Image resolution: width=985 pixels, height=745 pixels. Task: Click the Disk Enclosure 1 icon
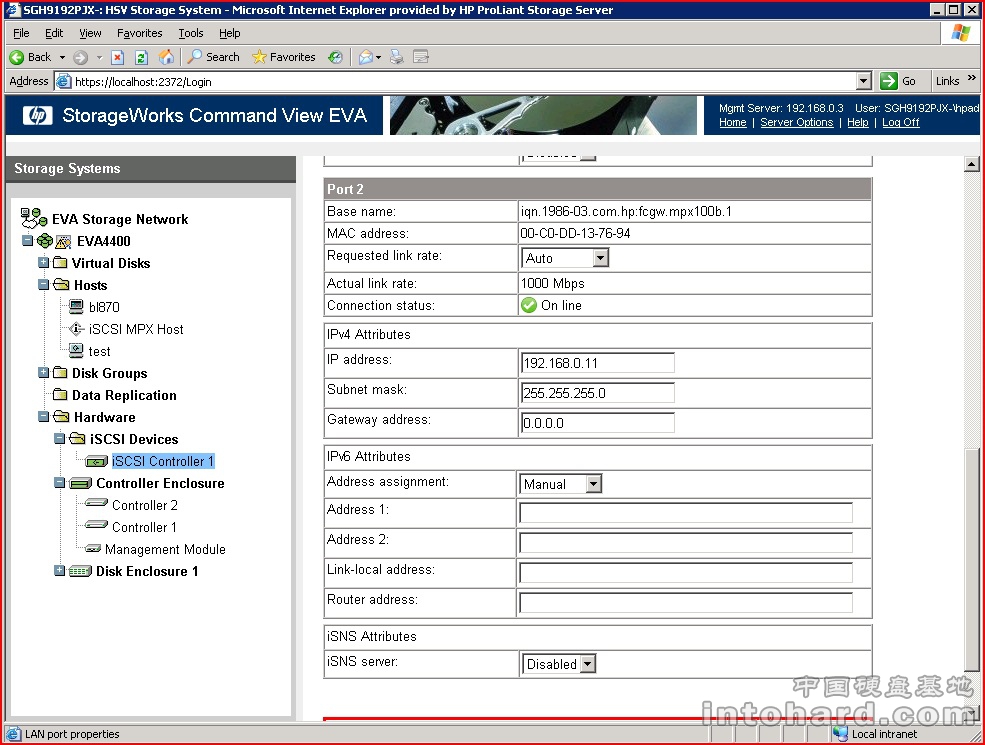(x=80, y=571)
